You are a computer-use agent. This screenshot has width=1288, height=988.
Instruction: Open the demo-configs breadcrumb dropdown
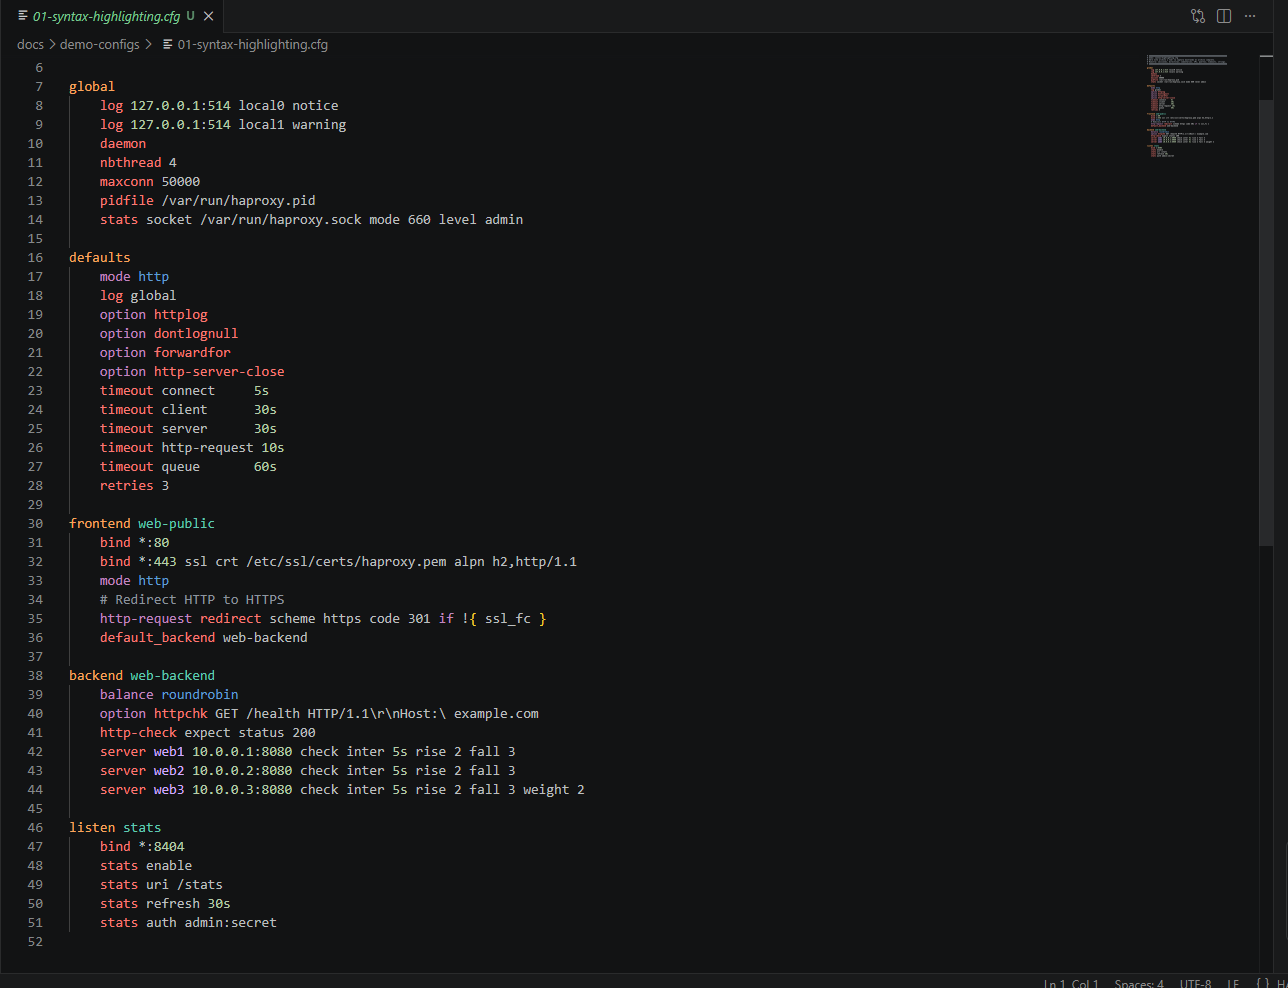[x=100, y=44]
